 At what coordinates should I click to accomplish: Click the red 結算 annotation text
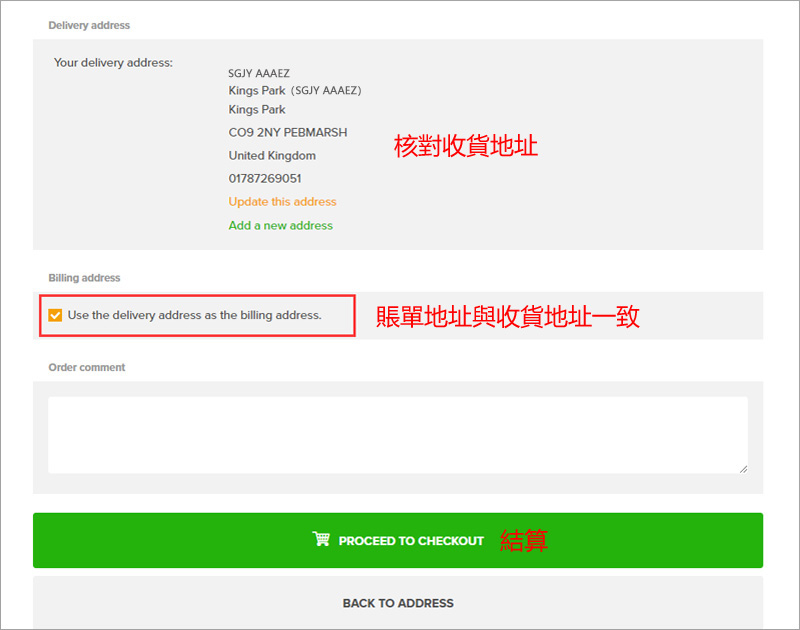click(x=523, y=540)
